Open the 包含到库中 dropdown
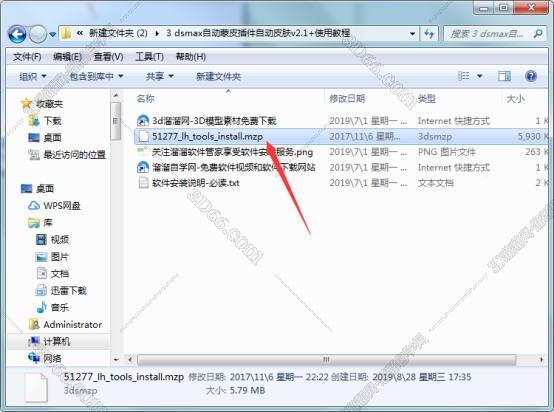 point(96,76)
